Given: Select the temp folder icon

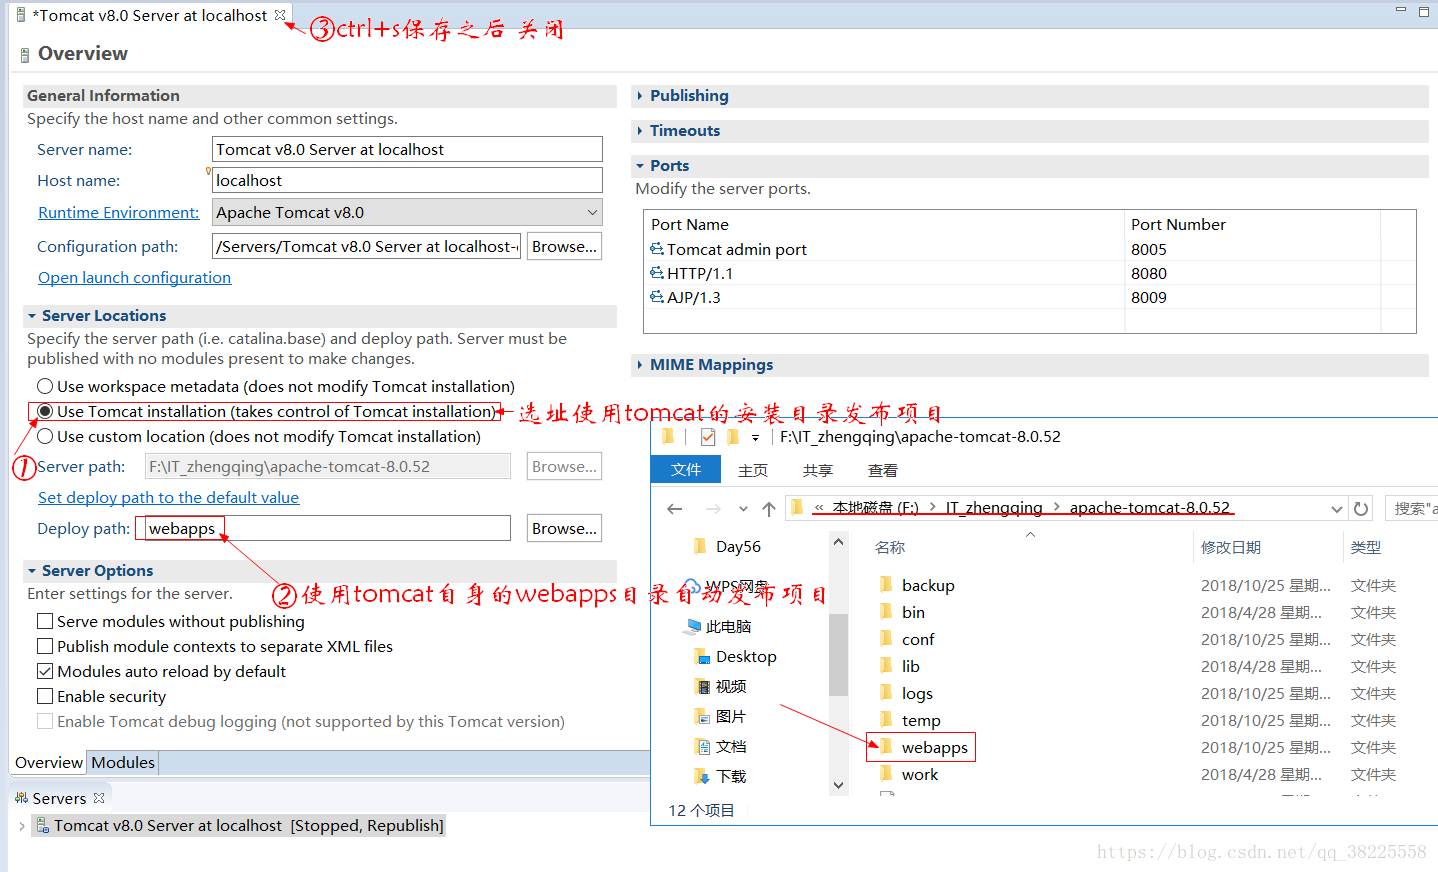Looking at the screenshot, I should 886,719.
